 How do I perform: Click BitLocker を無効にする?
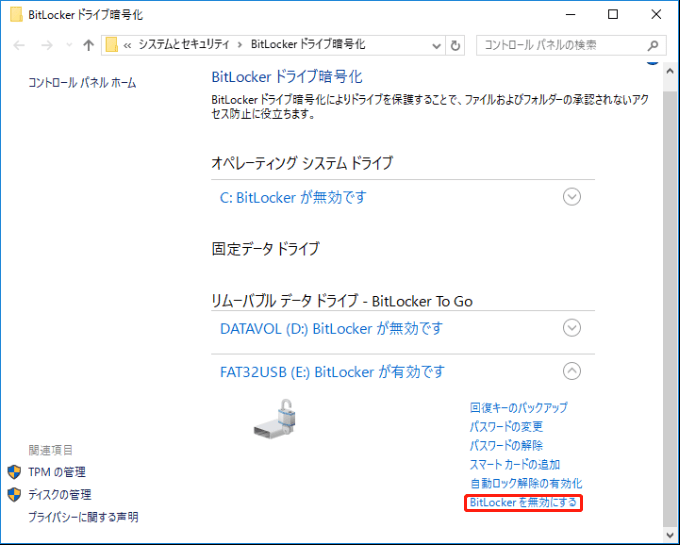(x=523, y=503)
